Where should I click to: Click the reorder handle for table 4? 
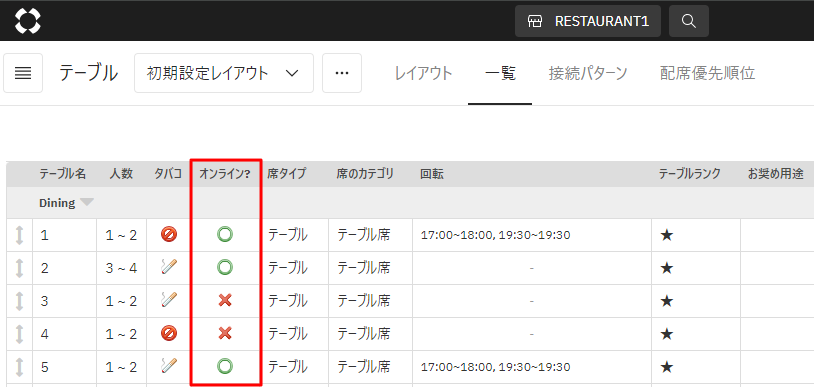pos(19,333)
